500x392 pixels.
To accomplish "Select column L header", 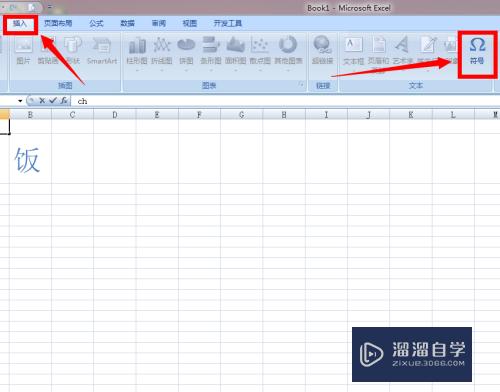I will point(453,115).
